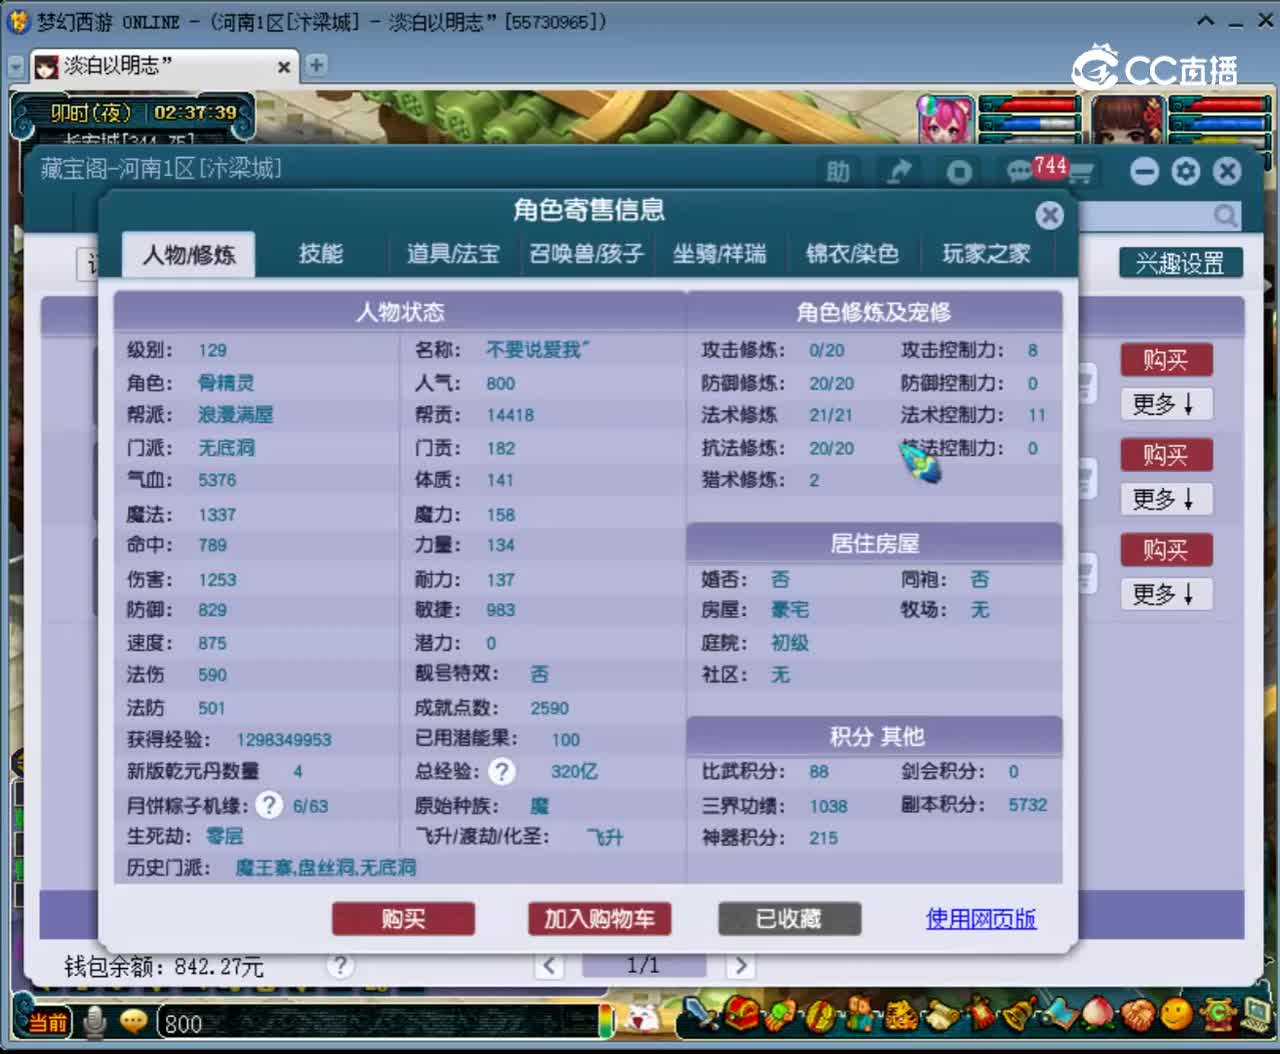The image size is (1280, 1054).
Task: Click the 已收藏 button
Action: coord(789,919)
